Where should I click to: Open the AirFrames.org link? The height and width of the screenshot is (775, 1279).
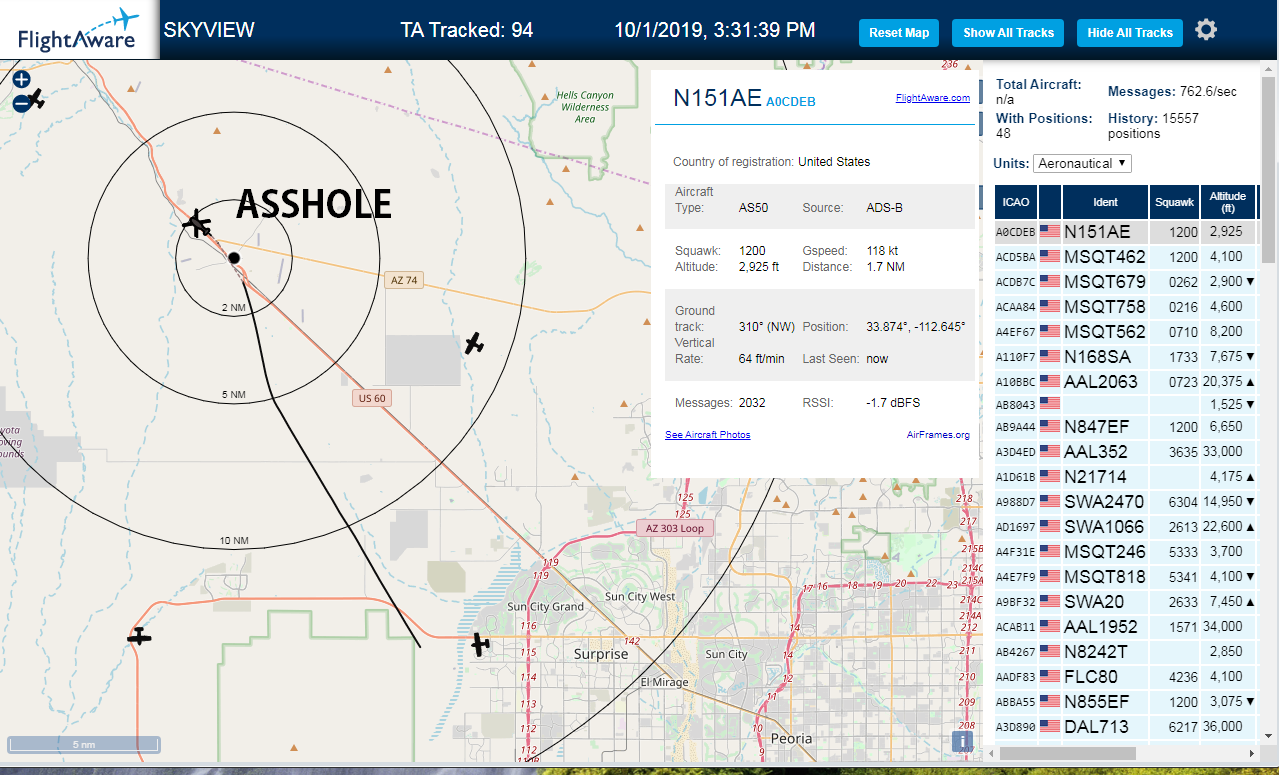tap(938, 434)
